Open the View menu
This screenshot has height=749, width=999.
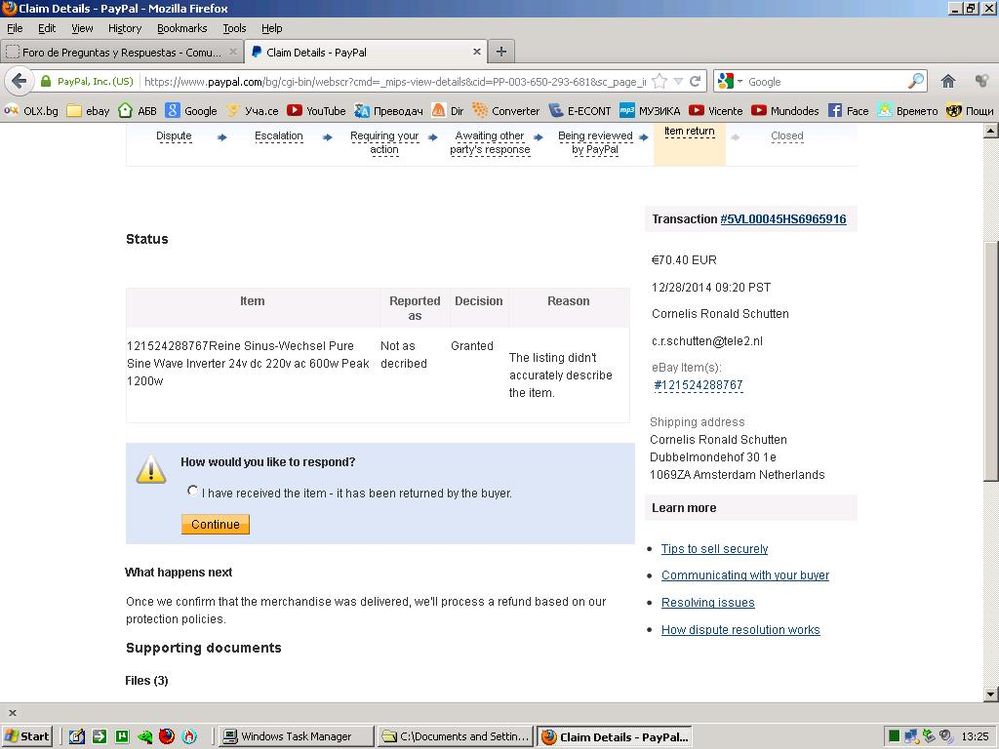(82, 28)
